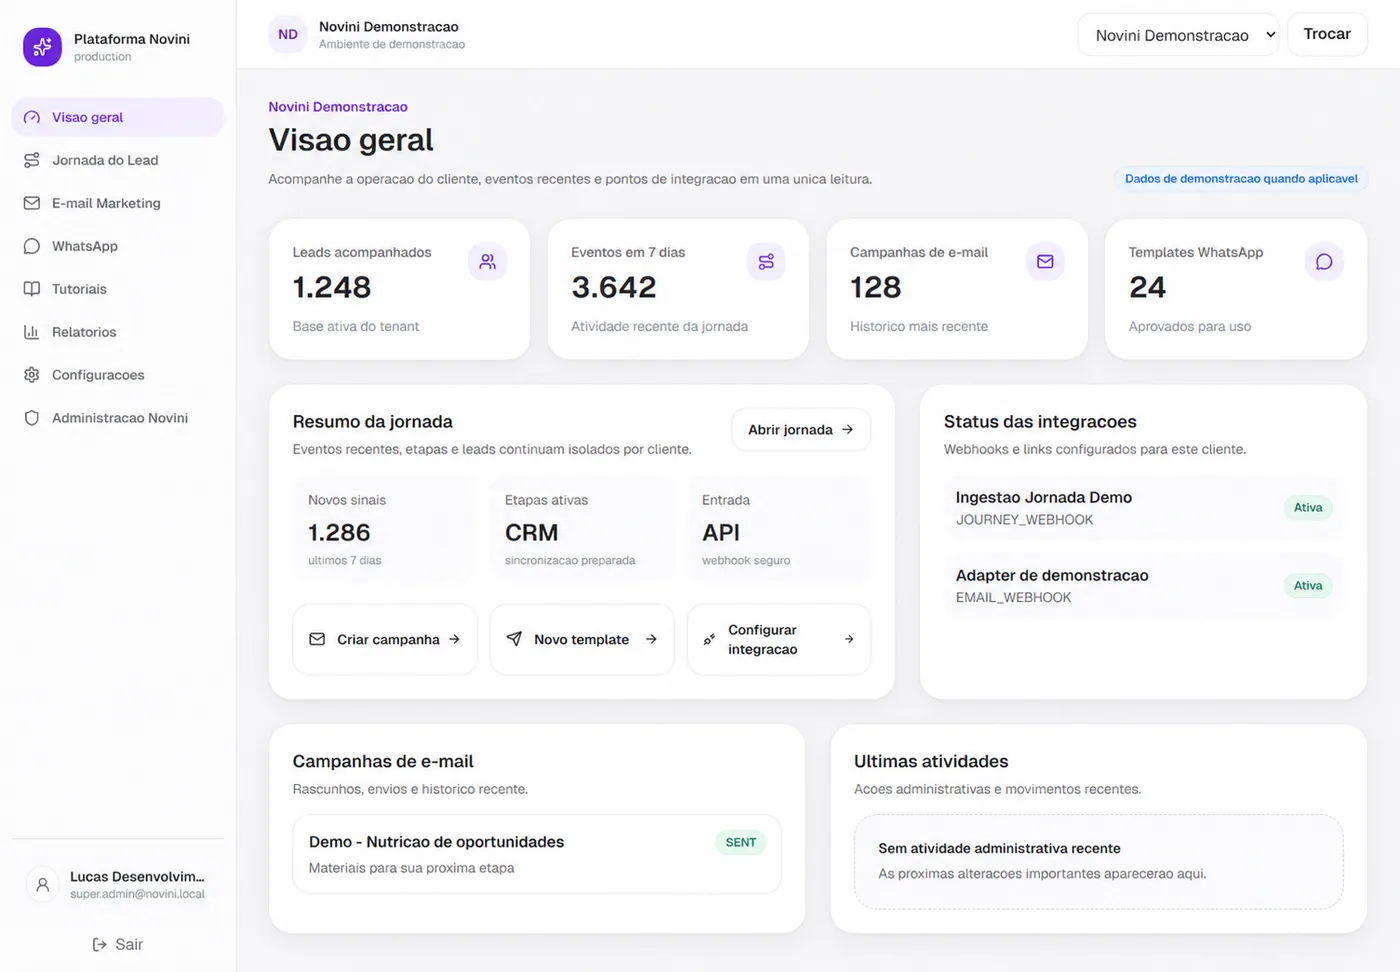Click the E-mail Marketing envelope icon

[32, 203]
